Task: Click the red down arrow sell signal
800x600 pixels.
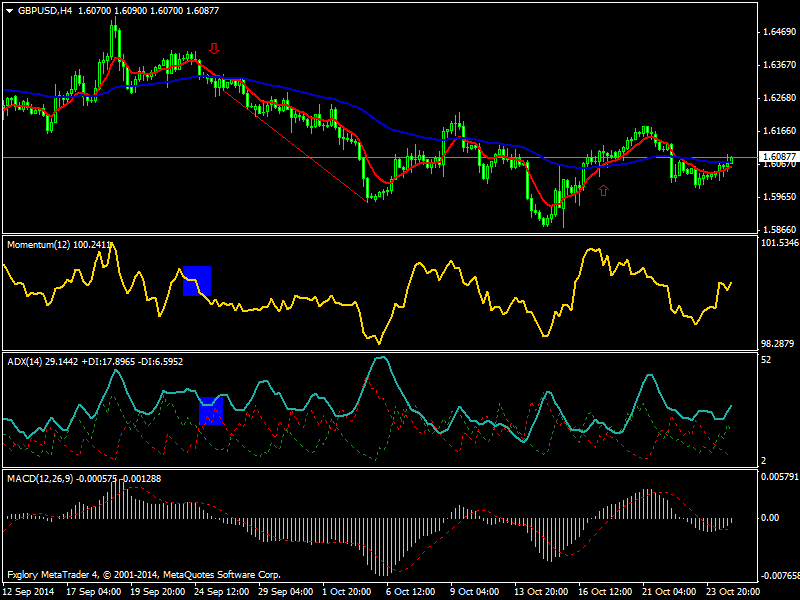Action: click(214, 48)
